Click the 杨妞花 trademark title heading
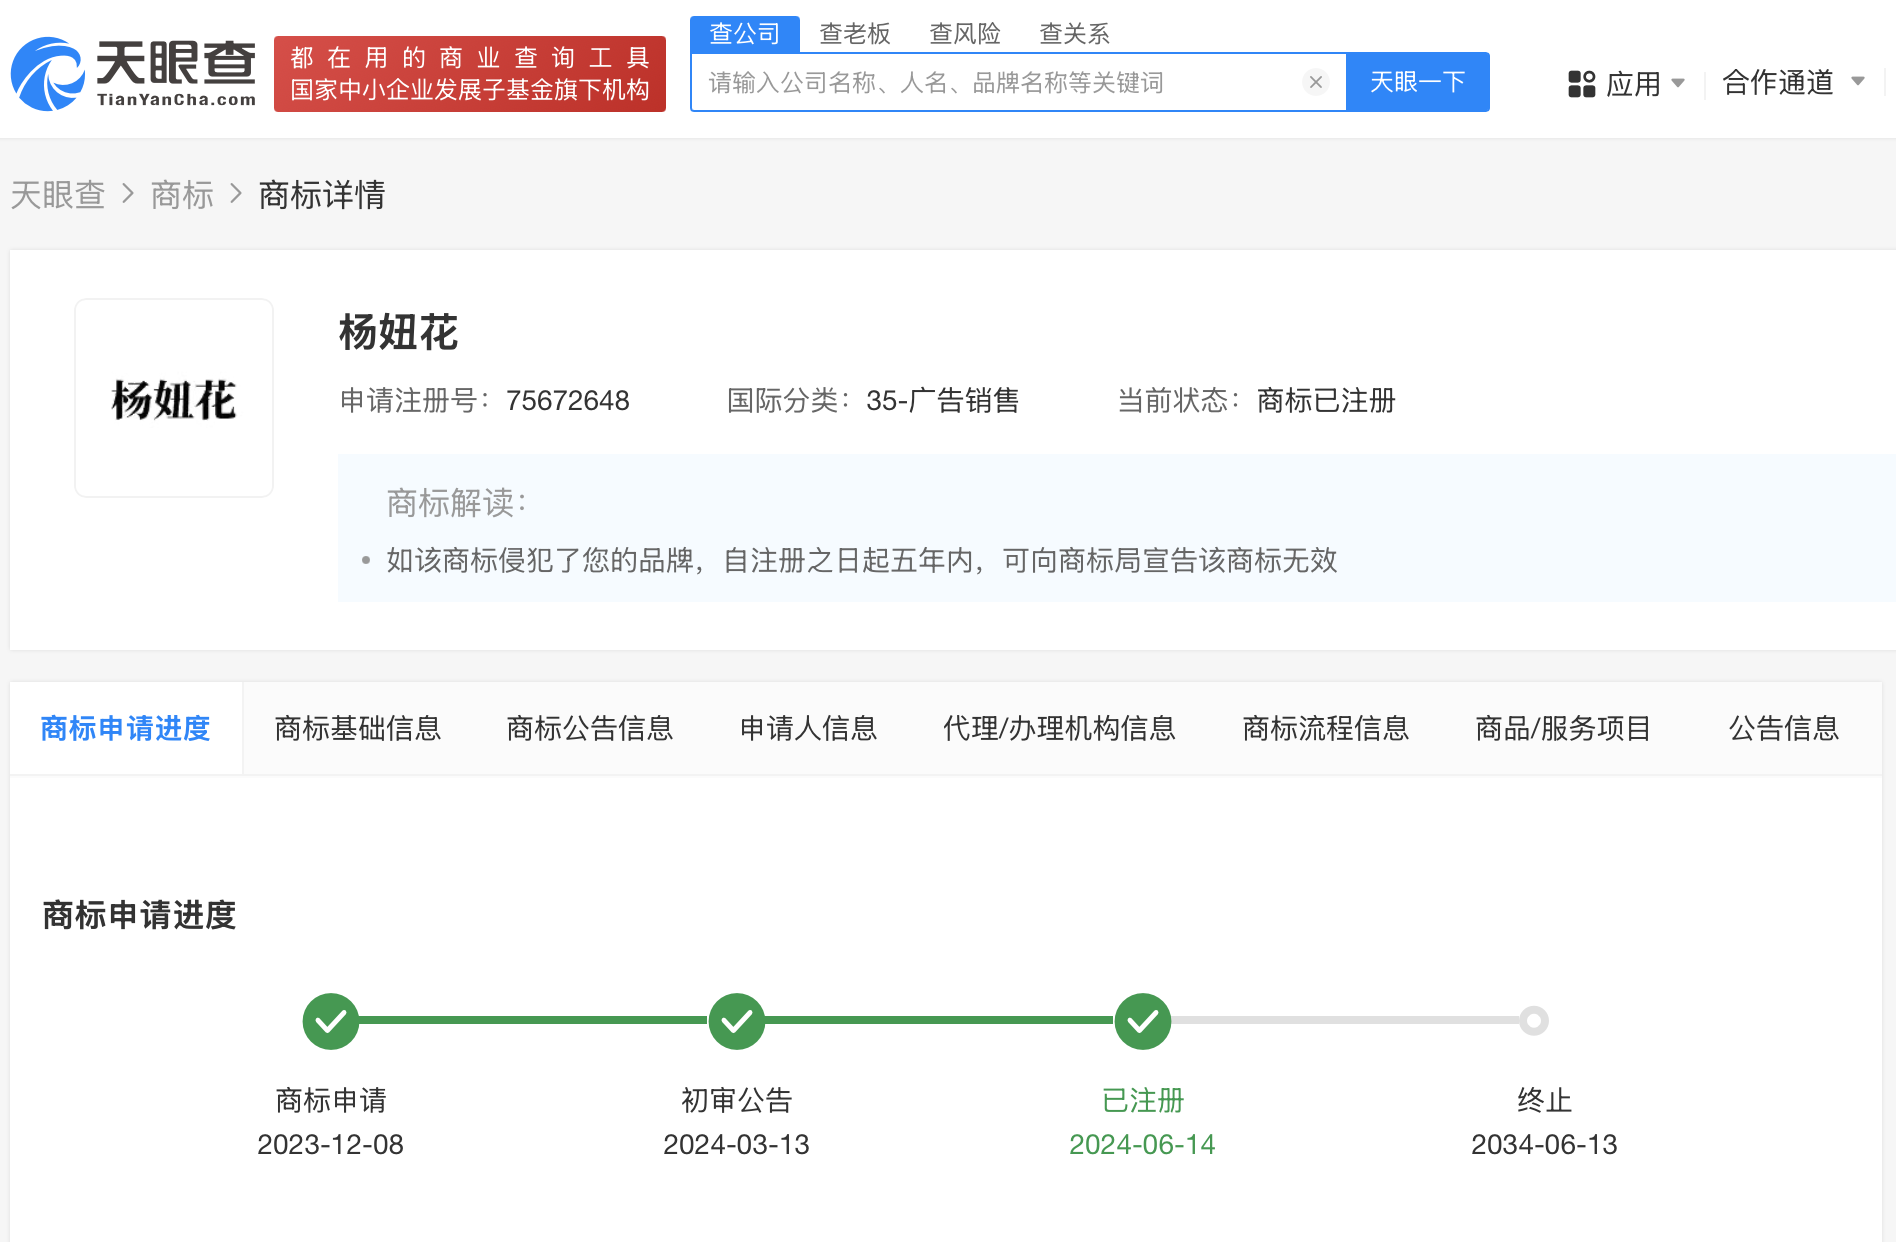The image size is (1896, 1242). [398, 333]
